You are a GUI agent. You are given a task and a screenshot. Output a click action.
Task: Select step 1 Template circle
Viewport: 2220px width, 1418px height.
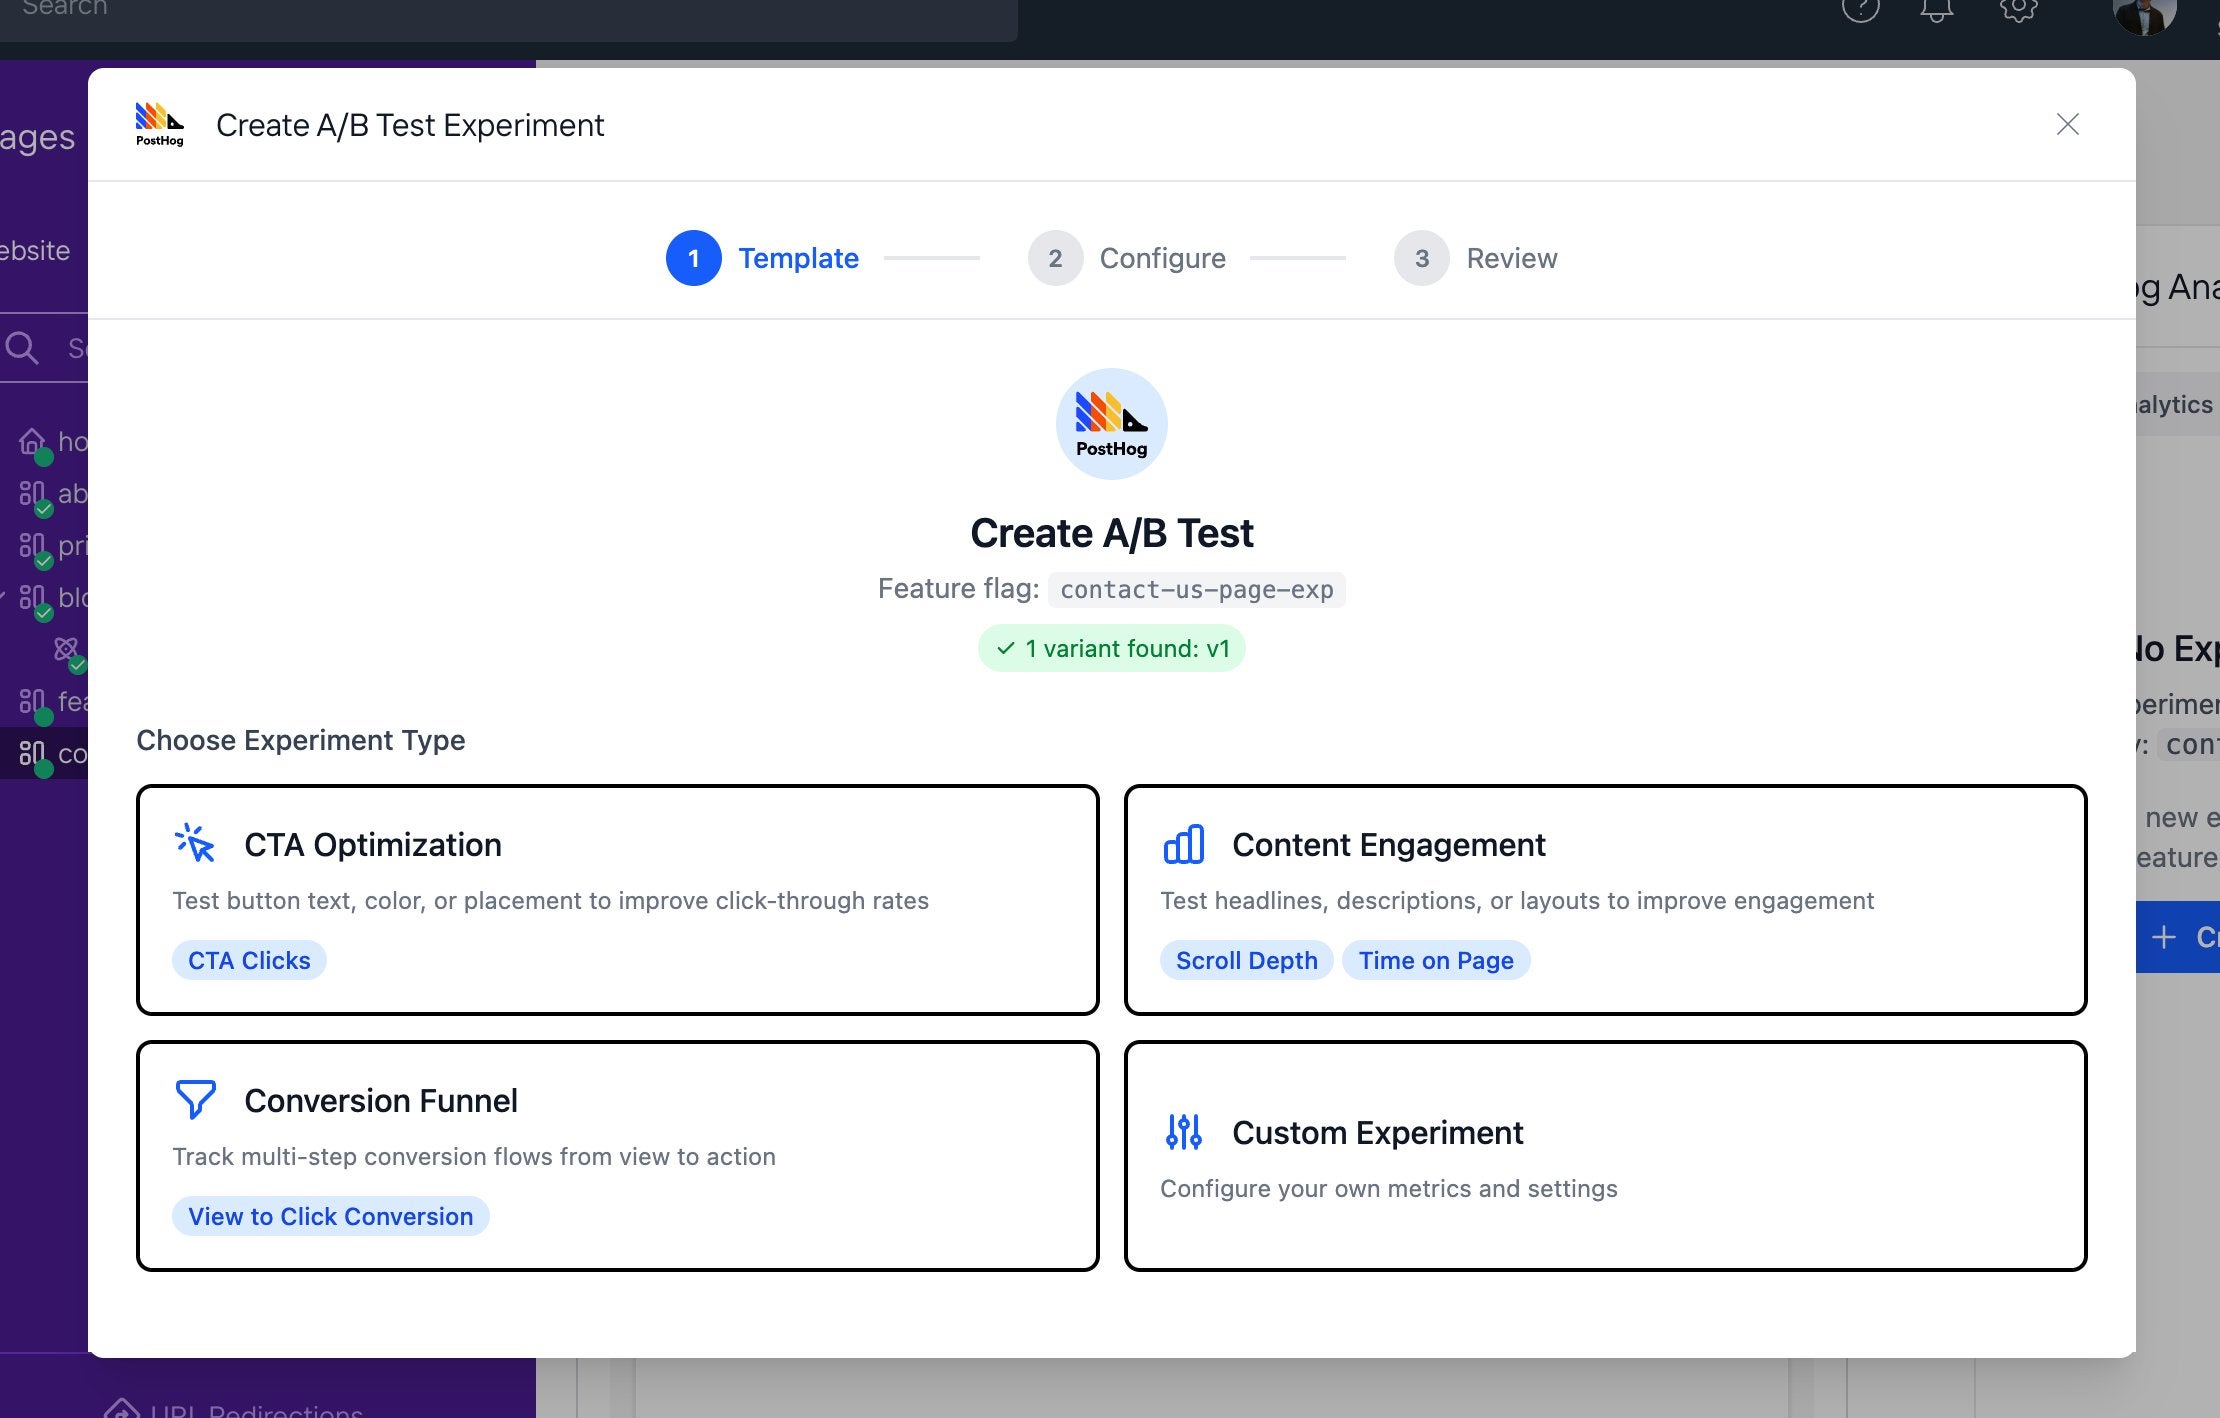[693, 258]
